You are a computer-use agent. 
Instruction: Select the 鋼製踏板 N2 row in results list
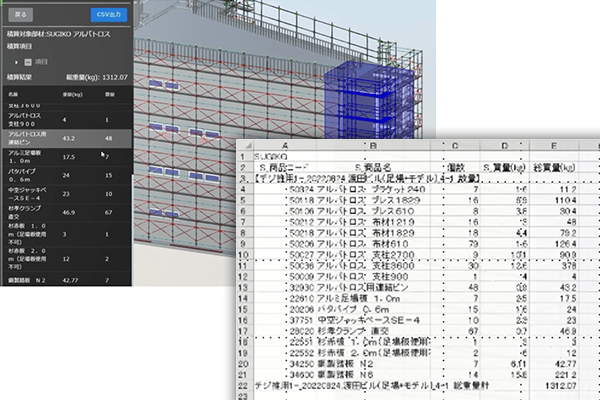coord(66,280)
